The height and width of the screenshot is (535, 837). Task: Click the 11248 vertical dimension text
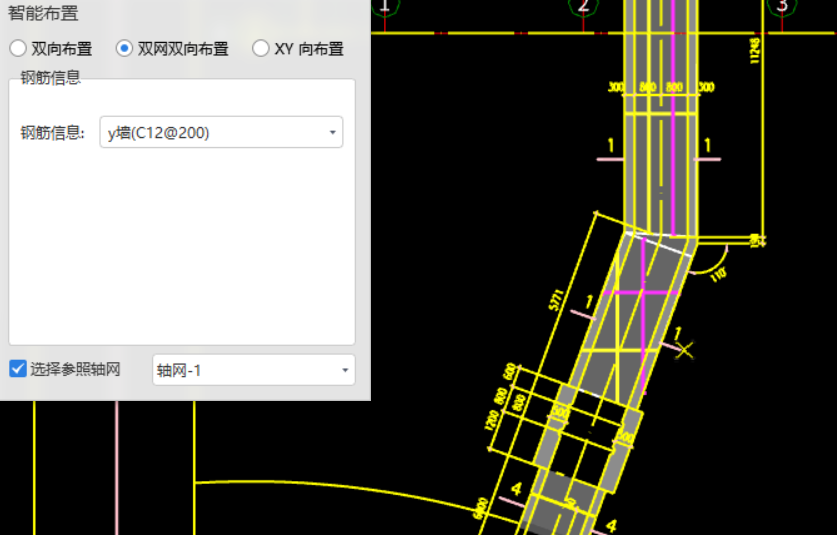click(x=754, y=51)
